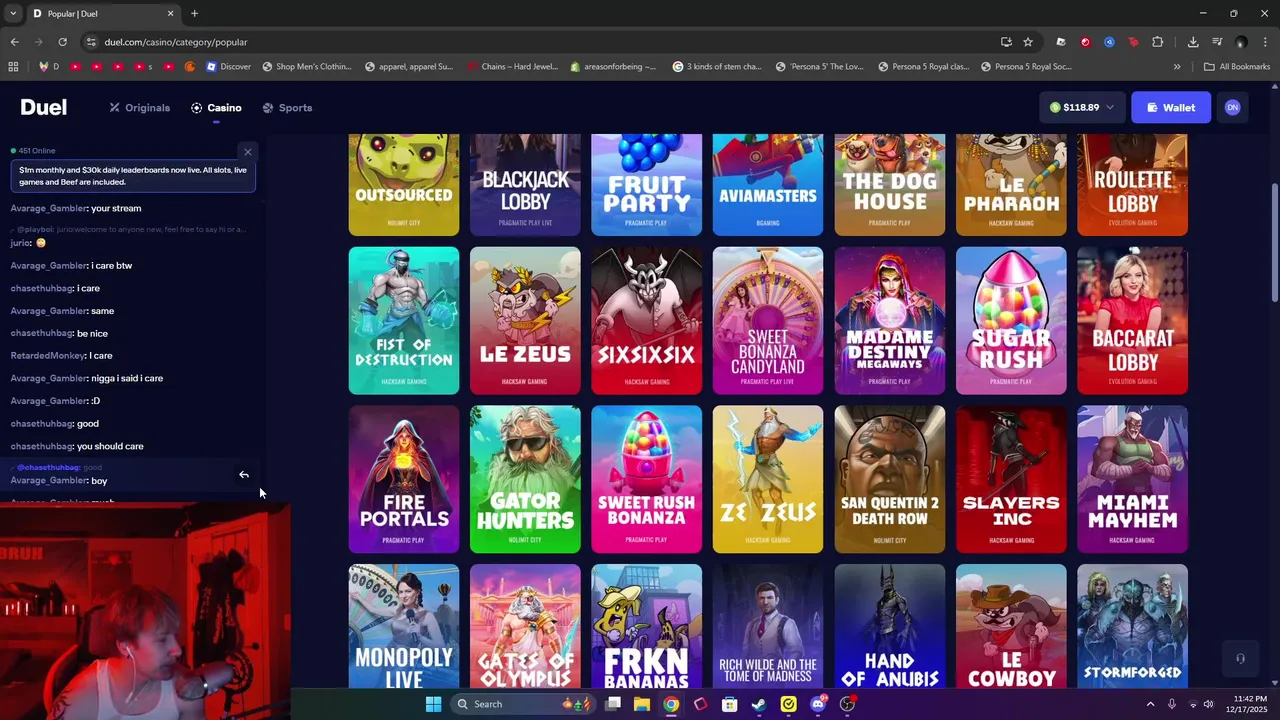Expand the $118.89 balance dropdown
The image size is (1280, 720).
(1082, 107)
